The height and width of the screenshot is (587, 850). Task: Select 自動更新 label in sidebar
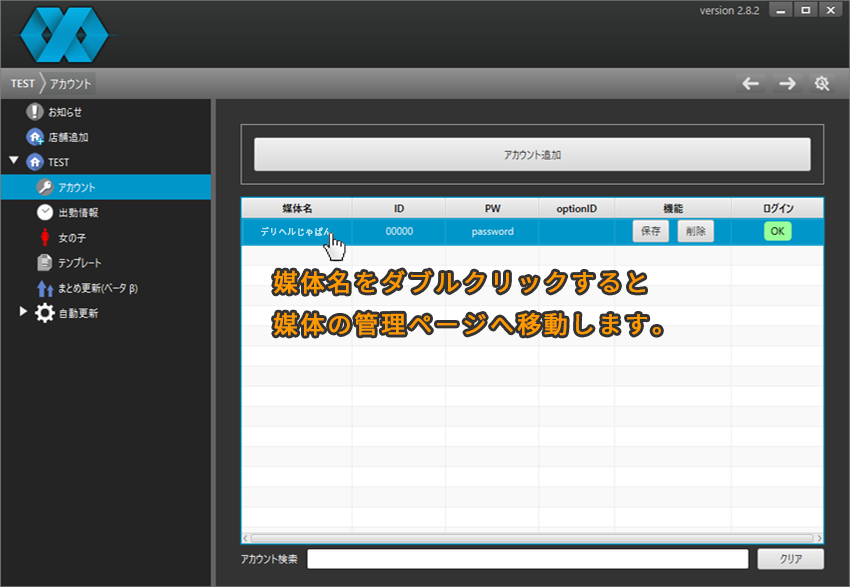click(79, 313)
